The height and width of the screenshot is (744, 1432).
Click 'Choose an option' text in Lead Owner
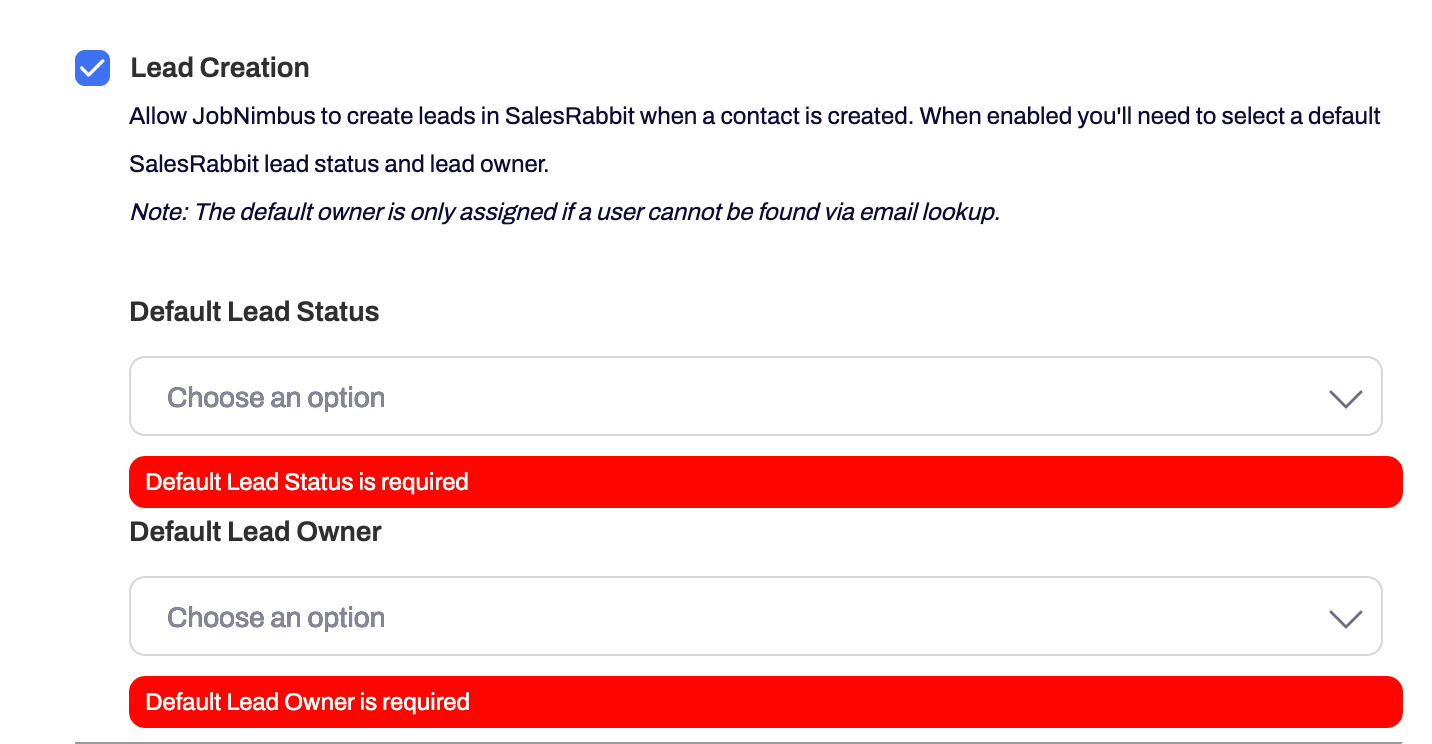pos(276,618)
